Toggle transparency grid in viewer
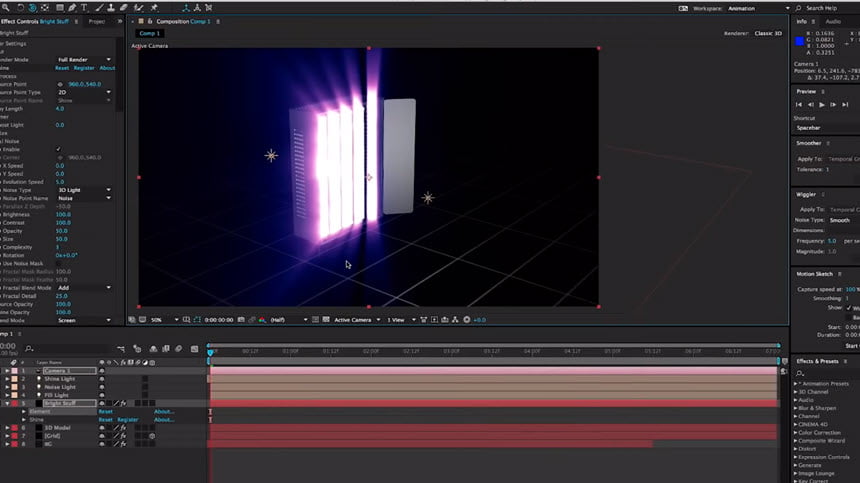Image resolution: width=860 pixels, height=483 pixels. click(x=326, y=320)
